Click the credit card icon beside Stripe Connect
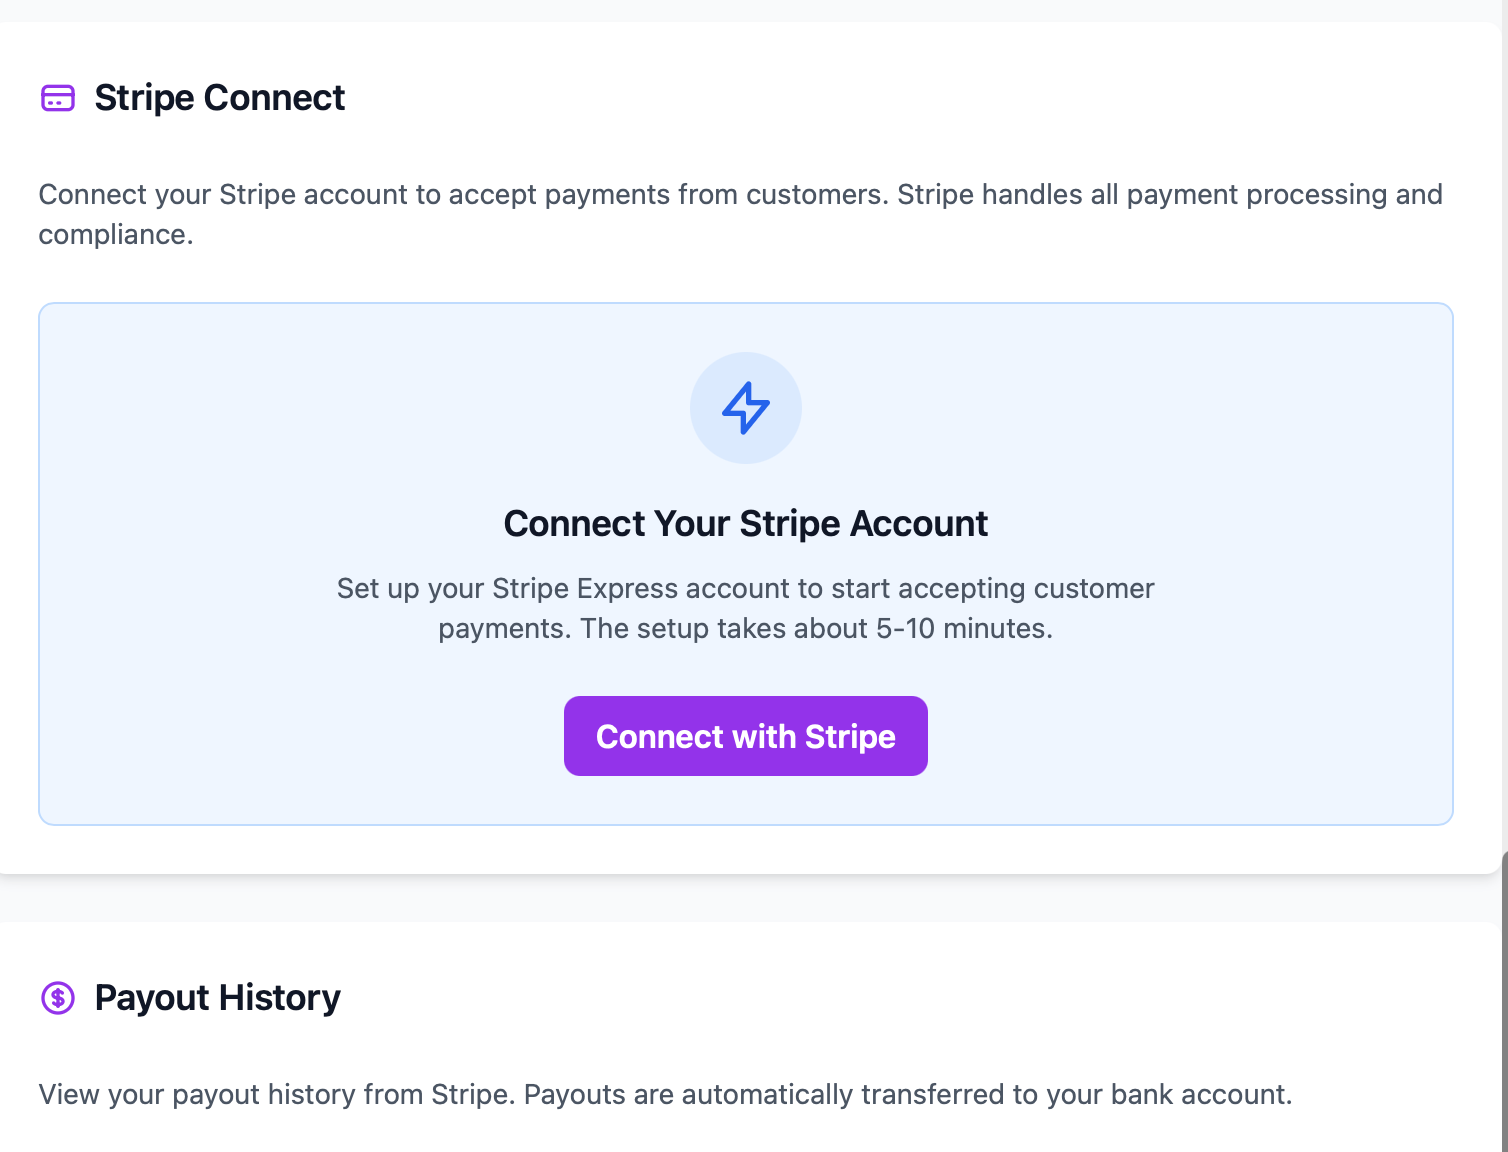Image resolution: width=1508 pixels, height=1152 pixels. tap(58, 98)
